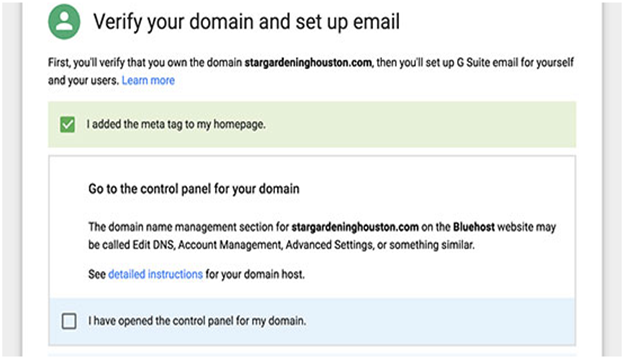
Task: Open the Learn more link
Action: pyautogui.click(x=148, y=80)
